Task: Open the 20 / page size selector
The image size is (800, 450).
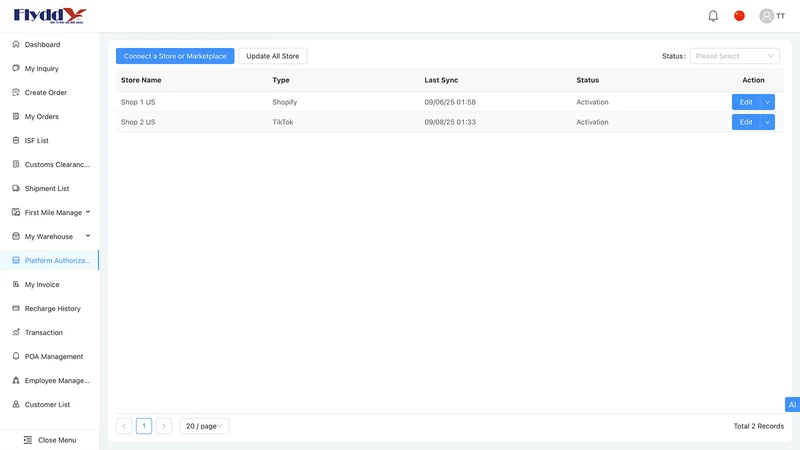Action: point(204,426)
